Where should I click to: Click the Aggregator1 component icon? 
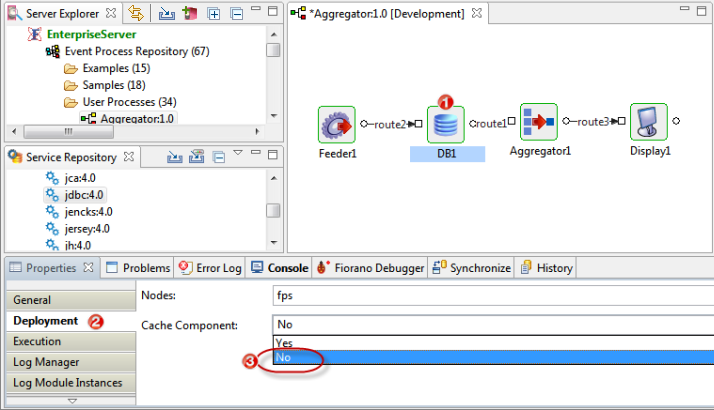[539, 122]
